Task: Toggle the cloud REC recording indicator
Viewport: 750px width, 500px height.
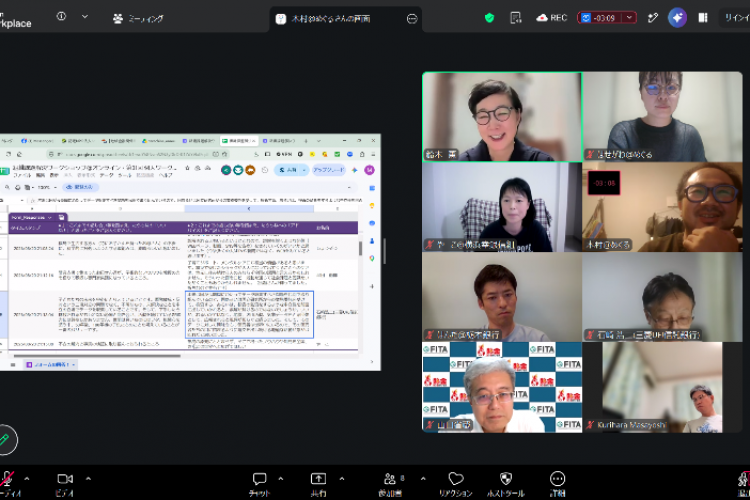Action: pyautogui.click(x=551, y=18)
